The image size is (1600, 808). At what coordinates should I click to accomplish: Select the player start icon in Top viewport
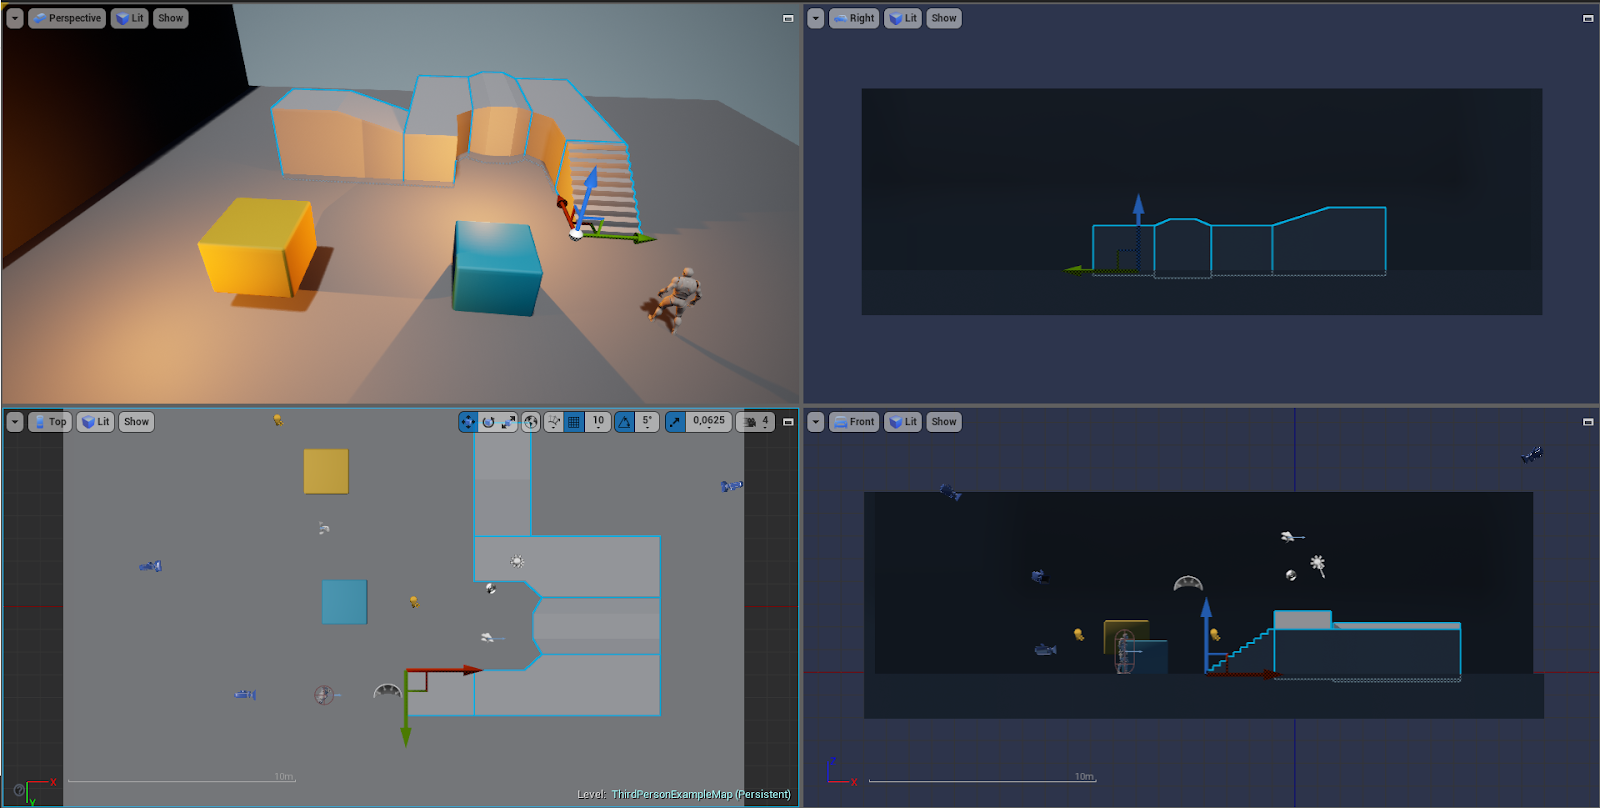coord(324,694)
